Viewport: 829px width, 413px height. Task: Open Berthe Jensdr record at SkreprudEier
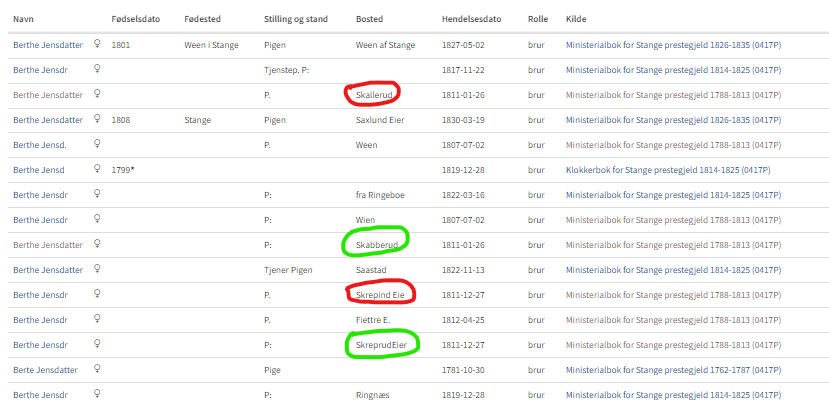[x=41, y=345]
